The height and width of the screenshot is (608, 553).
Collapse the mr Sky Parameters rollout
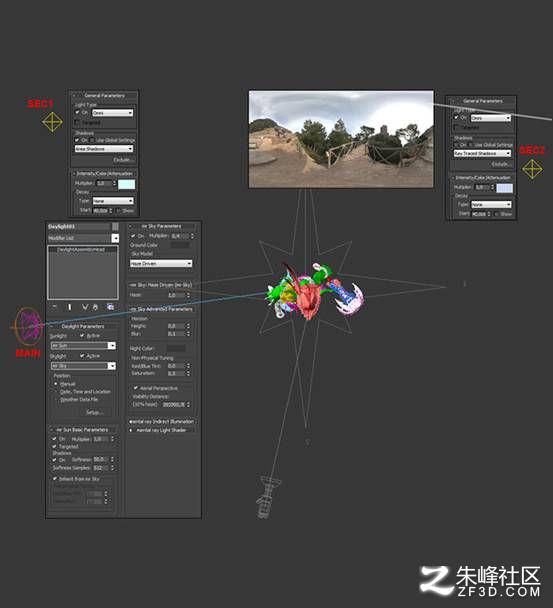point(161,226)
